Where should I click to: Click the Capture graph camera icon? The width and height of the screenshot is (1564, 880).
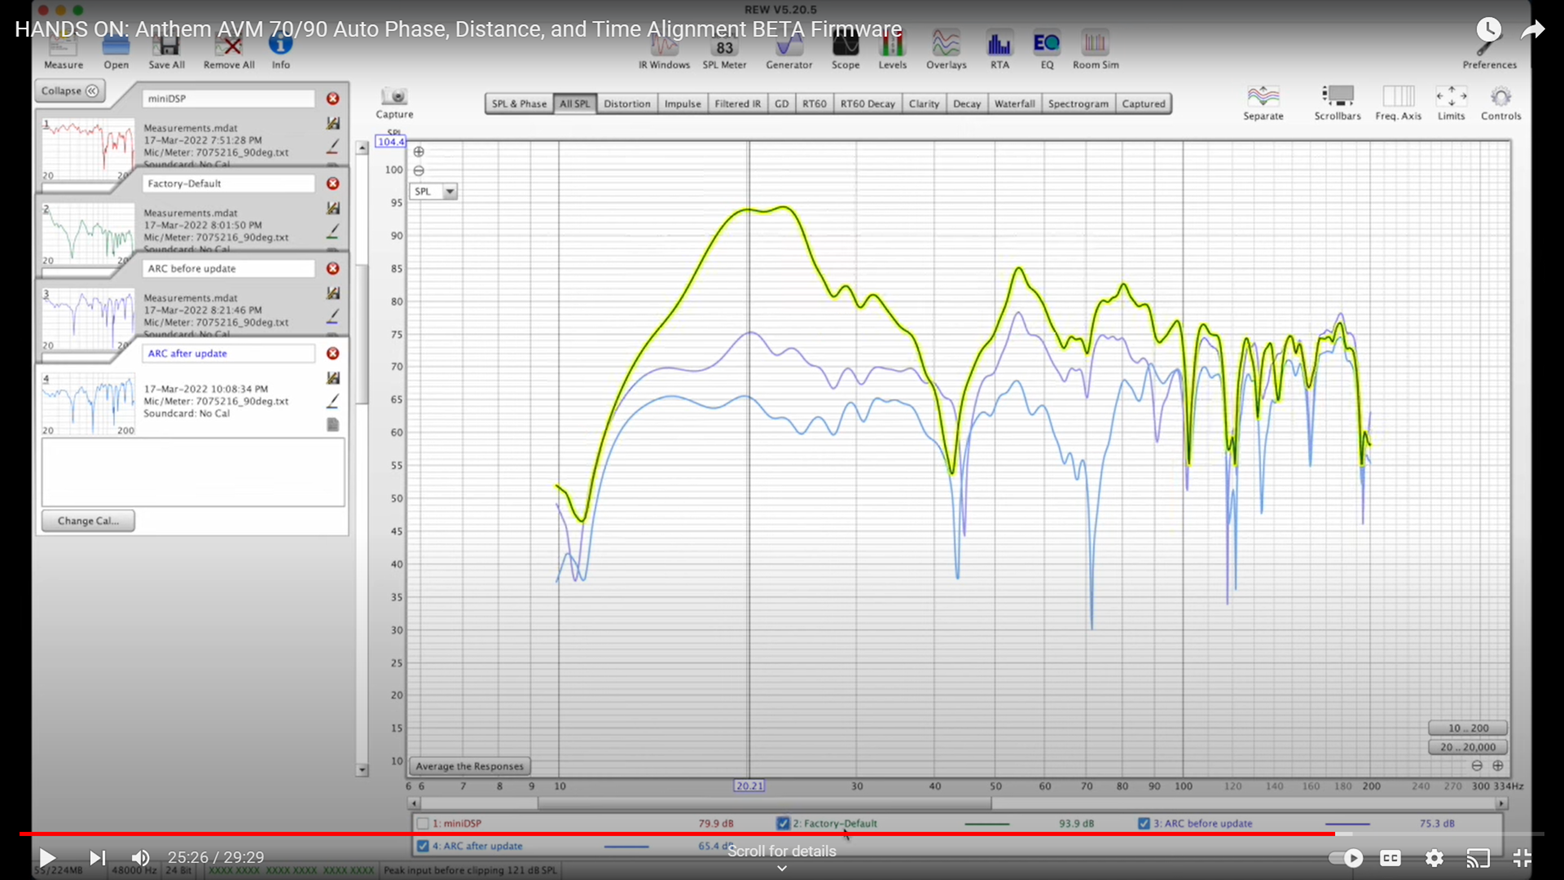[394, 97]
